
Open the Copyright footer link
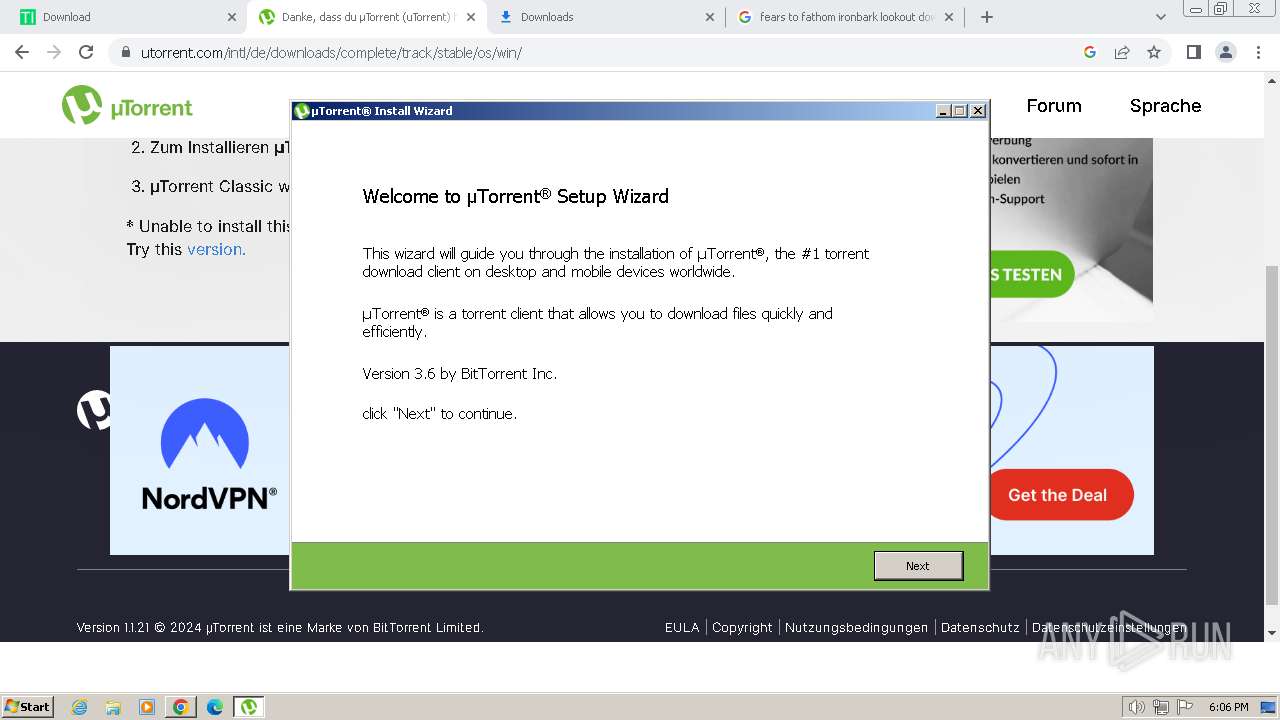tap(742, 628)
